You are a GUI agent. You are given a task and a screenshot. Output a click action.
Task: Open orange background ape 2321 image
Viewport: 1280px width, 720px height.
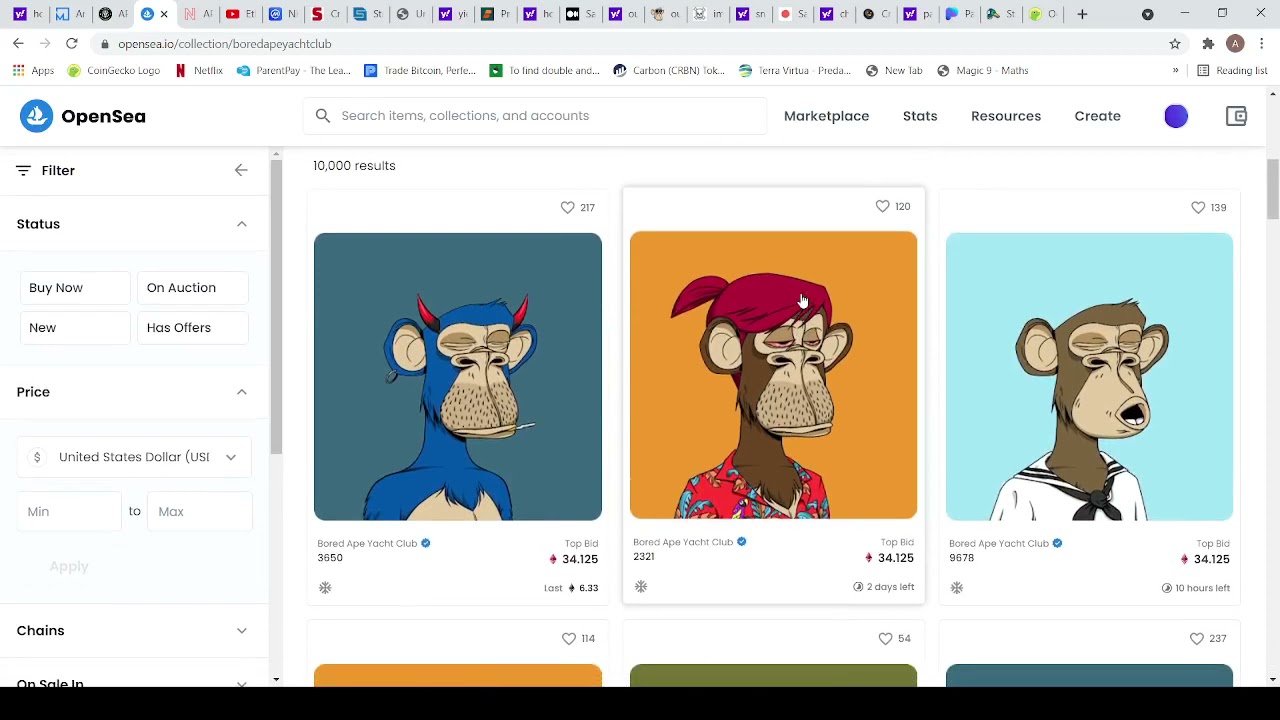[x=773, y=375]
